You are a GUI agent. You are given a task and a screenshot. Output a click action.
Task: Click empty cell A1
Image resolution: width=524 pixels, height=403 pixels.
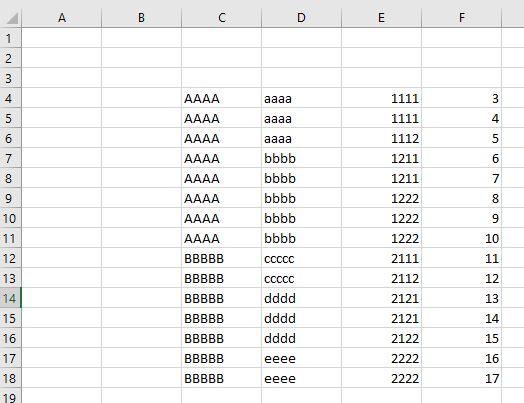(61, 38)
